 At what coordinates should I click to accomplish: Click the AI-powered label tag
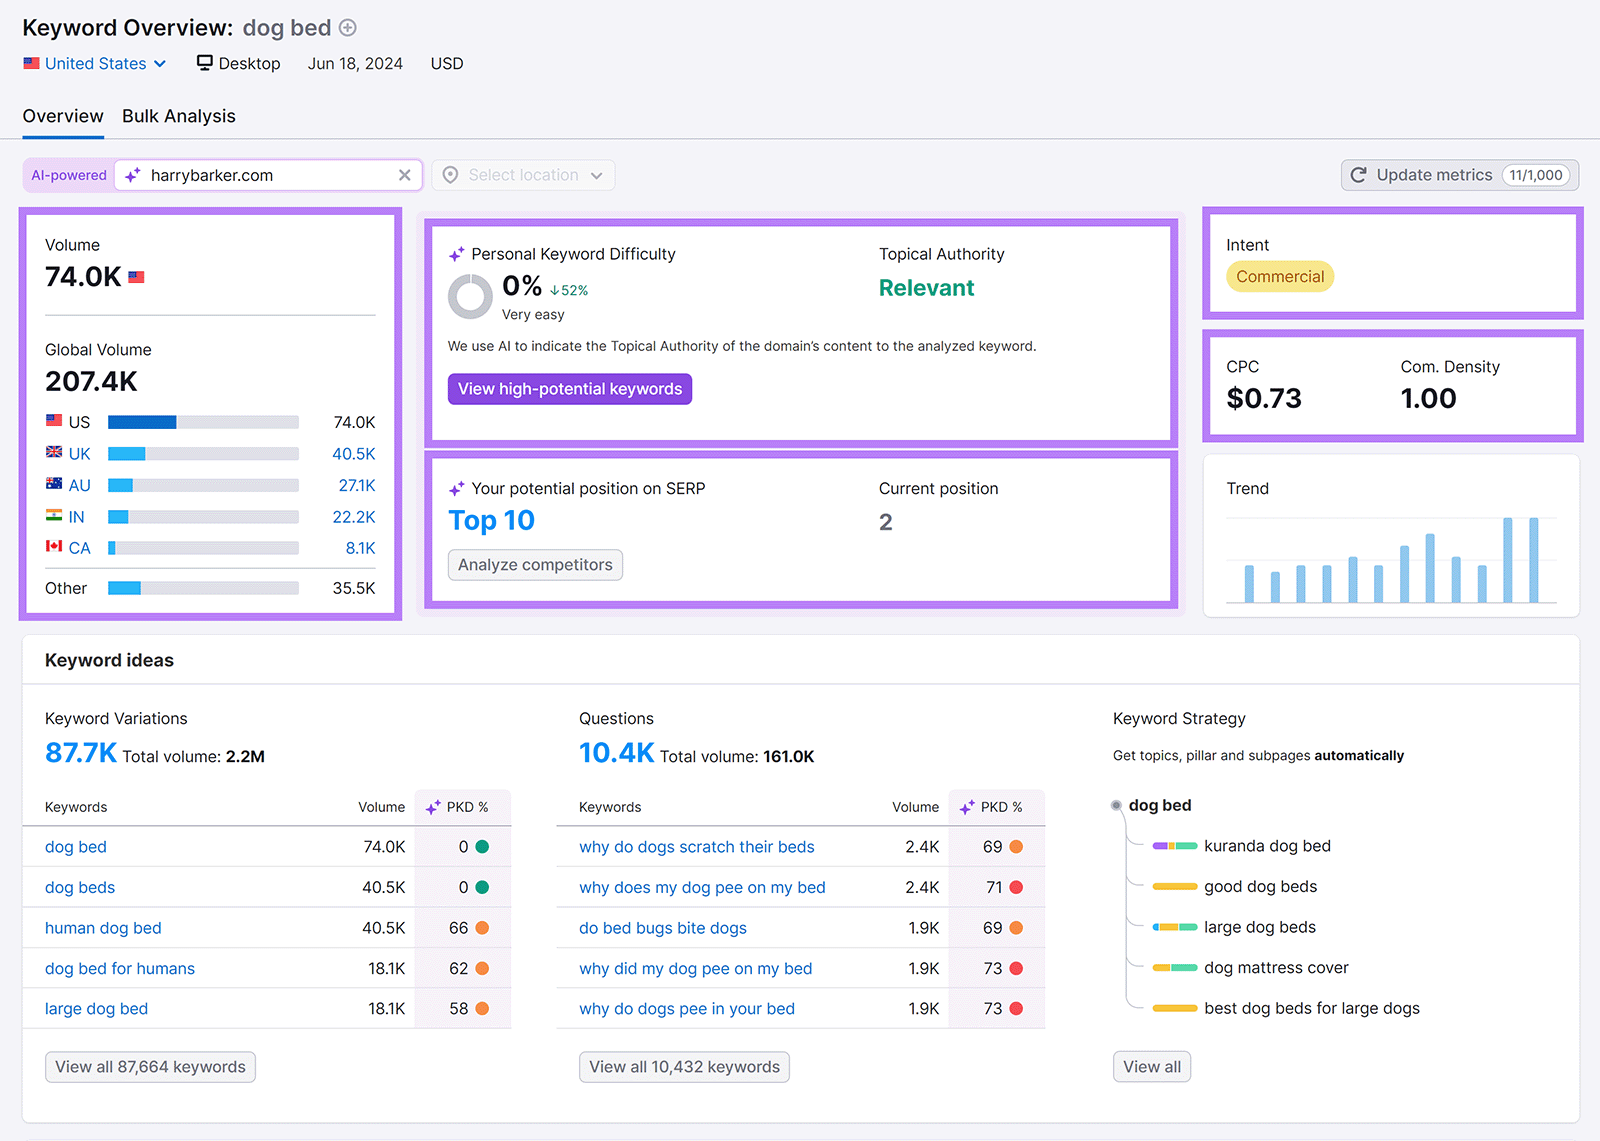pos(69,175)
